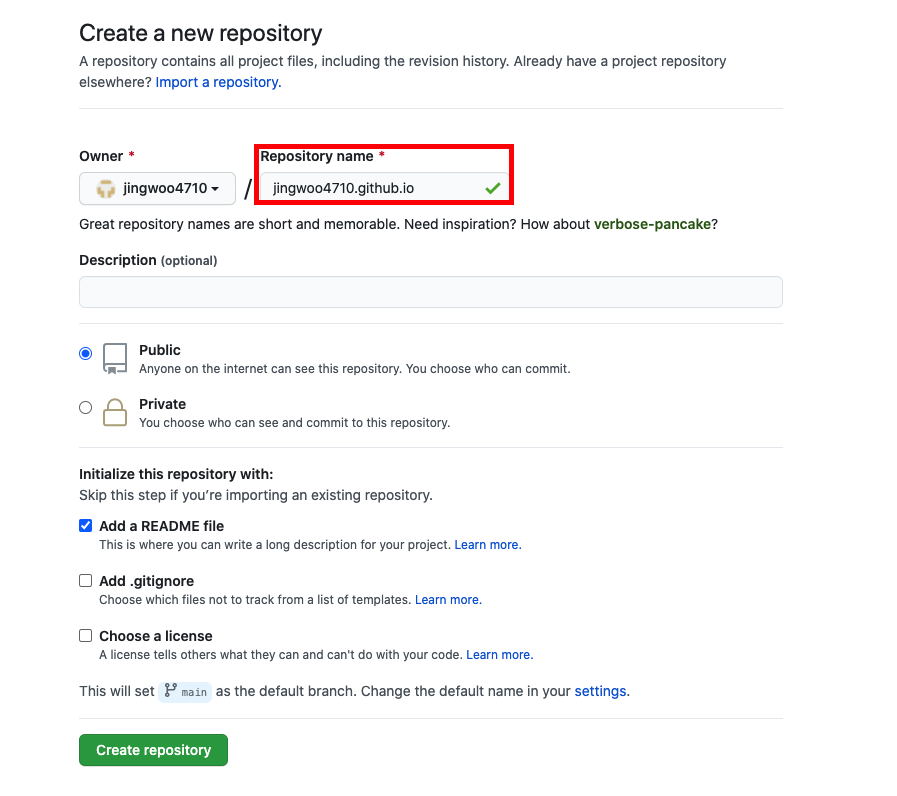Click the Create repository button

(153, 750)
